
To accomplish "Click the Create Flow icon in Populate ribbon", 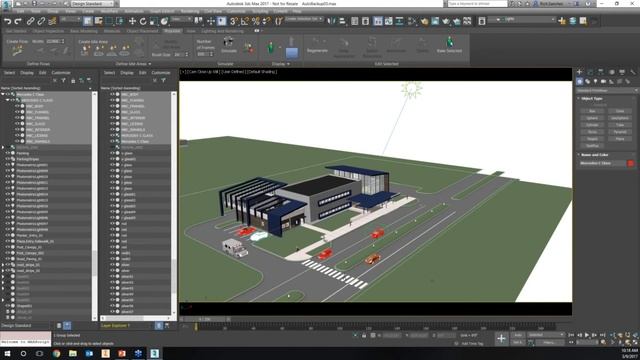I will click(17, 50).
